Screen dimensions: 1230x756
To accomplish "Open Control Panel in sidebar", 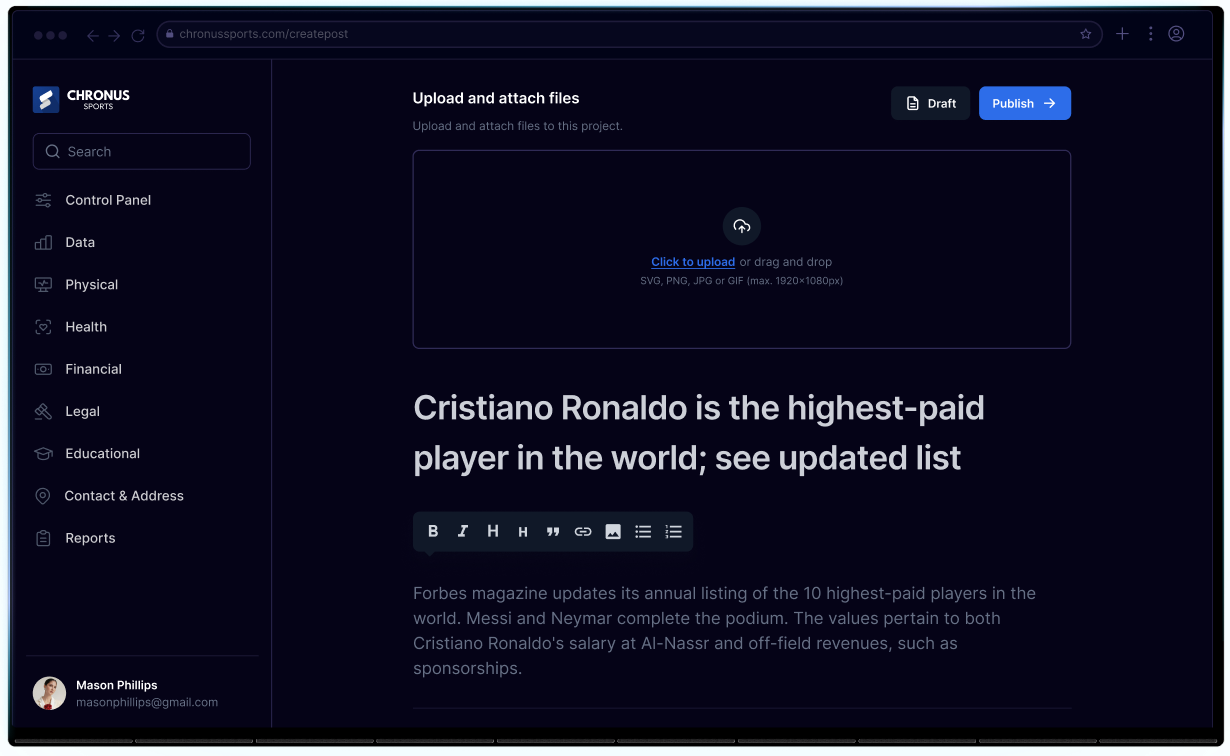I will [x=108, y=200].
